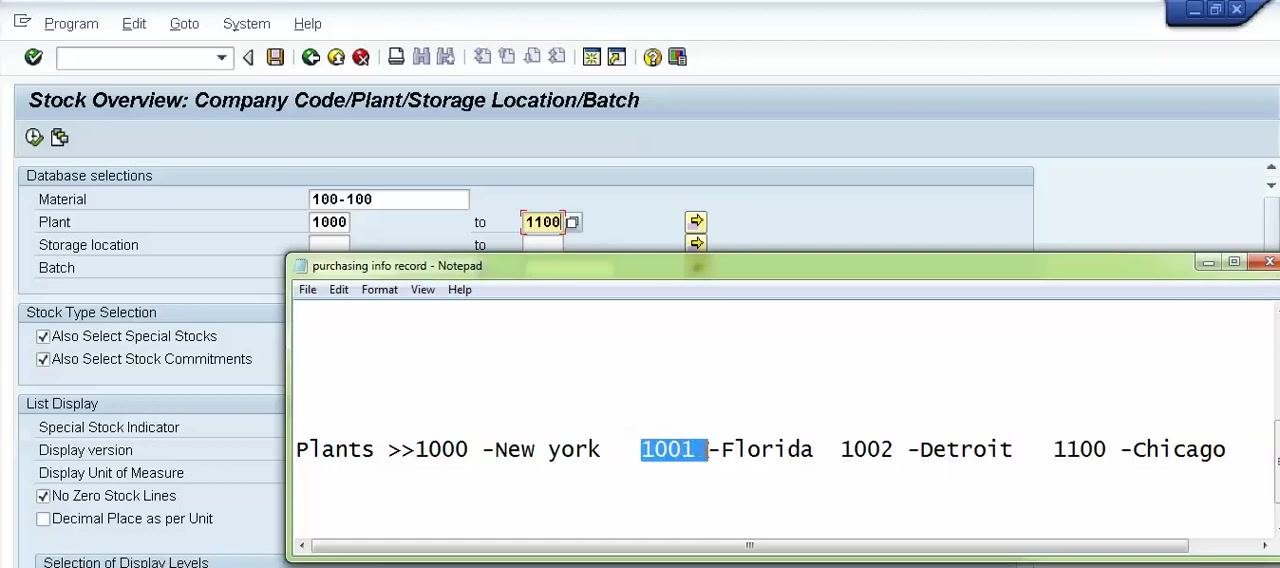
Task: Click Notepad horizontal scroll left arrow
Action: pos(303,546)
